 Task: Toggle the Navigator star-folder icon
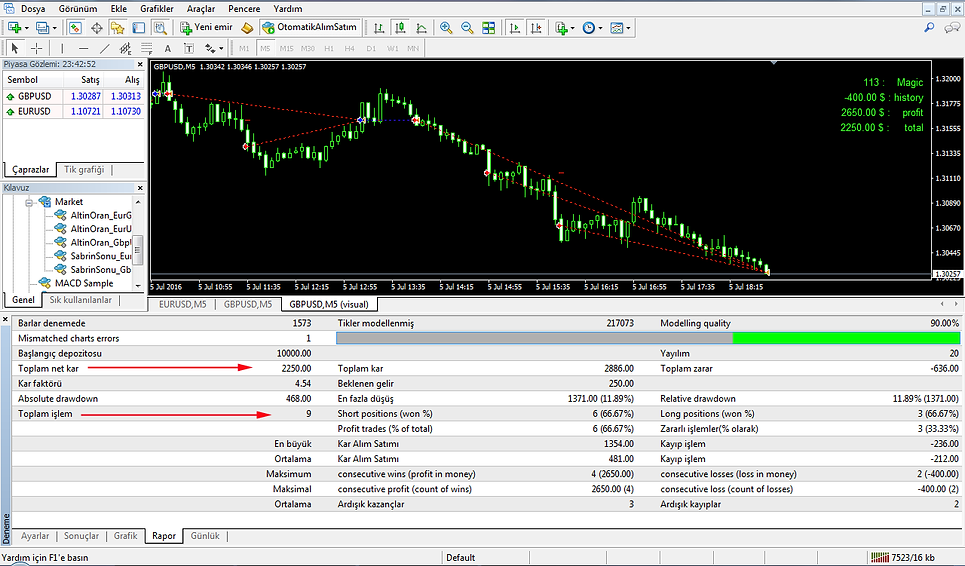click(118, 28)
